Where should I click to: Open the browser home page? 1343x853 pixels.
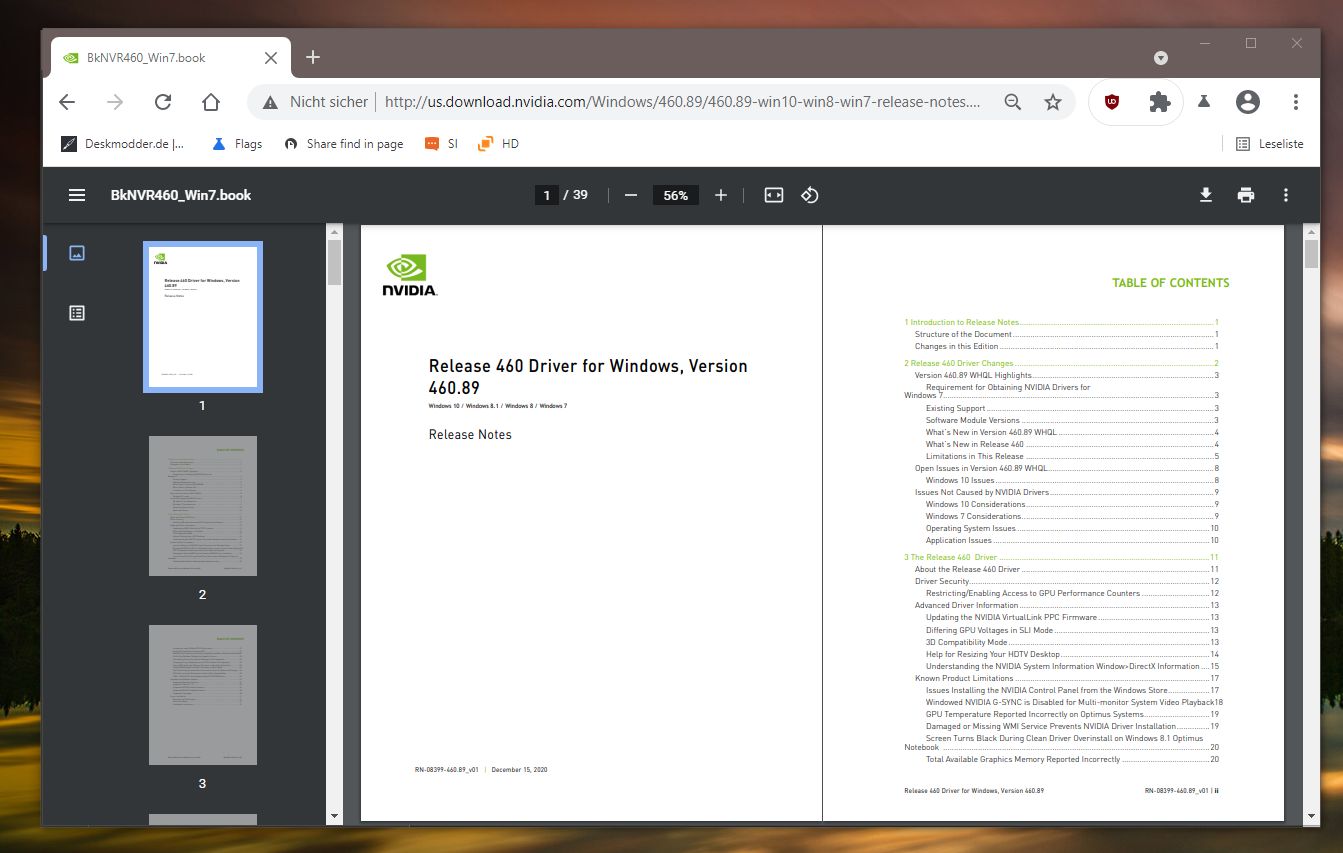click(x=211, y=102)
